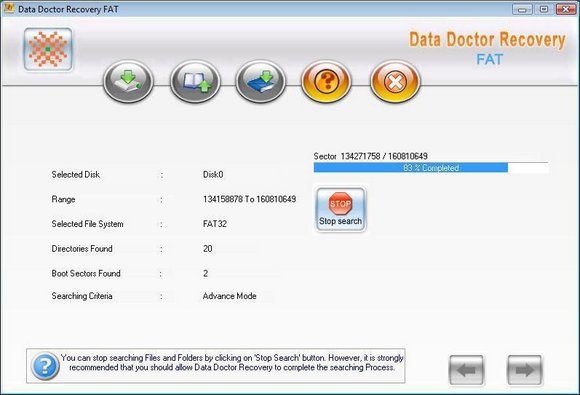Image resolution: width=580 pixels, height=395 pixels.
Task: Click the hint text about stopping the search
Action: pyautogui.click(x=232, y=362)
